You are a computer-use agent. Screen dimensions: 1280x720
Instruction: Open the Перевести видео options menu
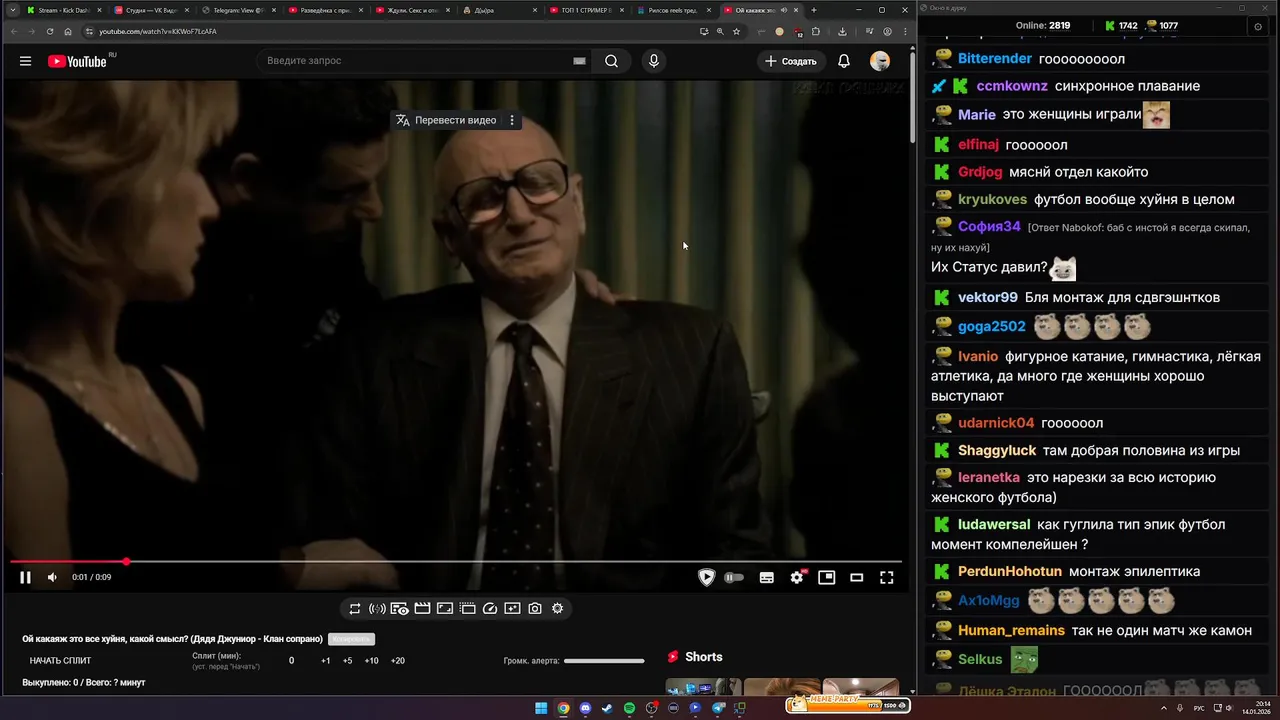pos(512,120)
